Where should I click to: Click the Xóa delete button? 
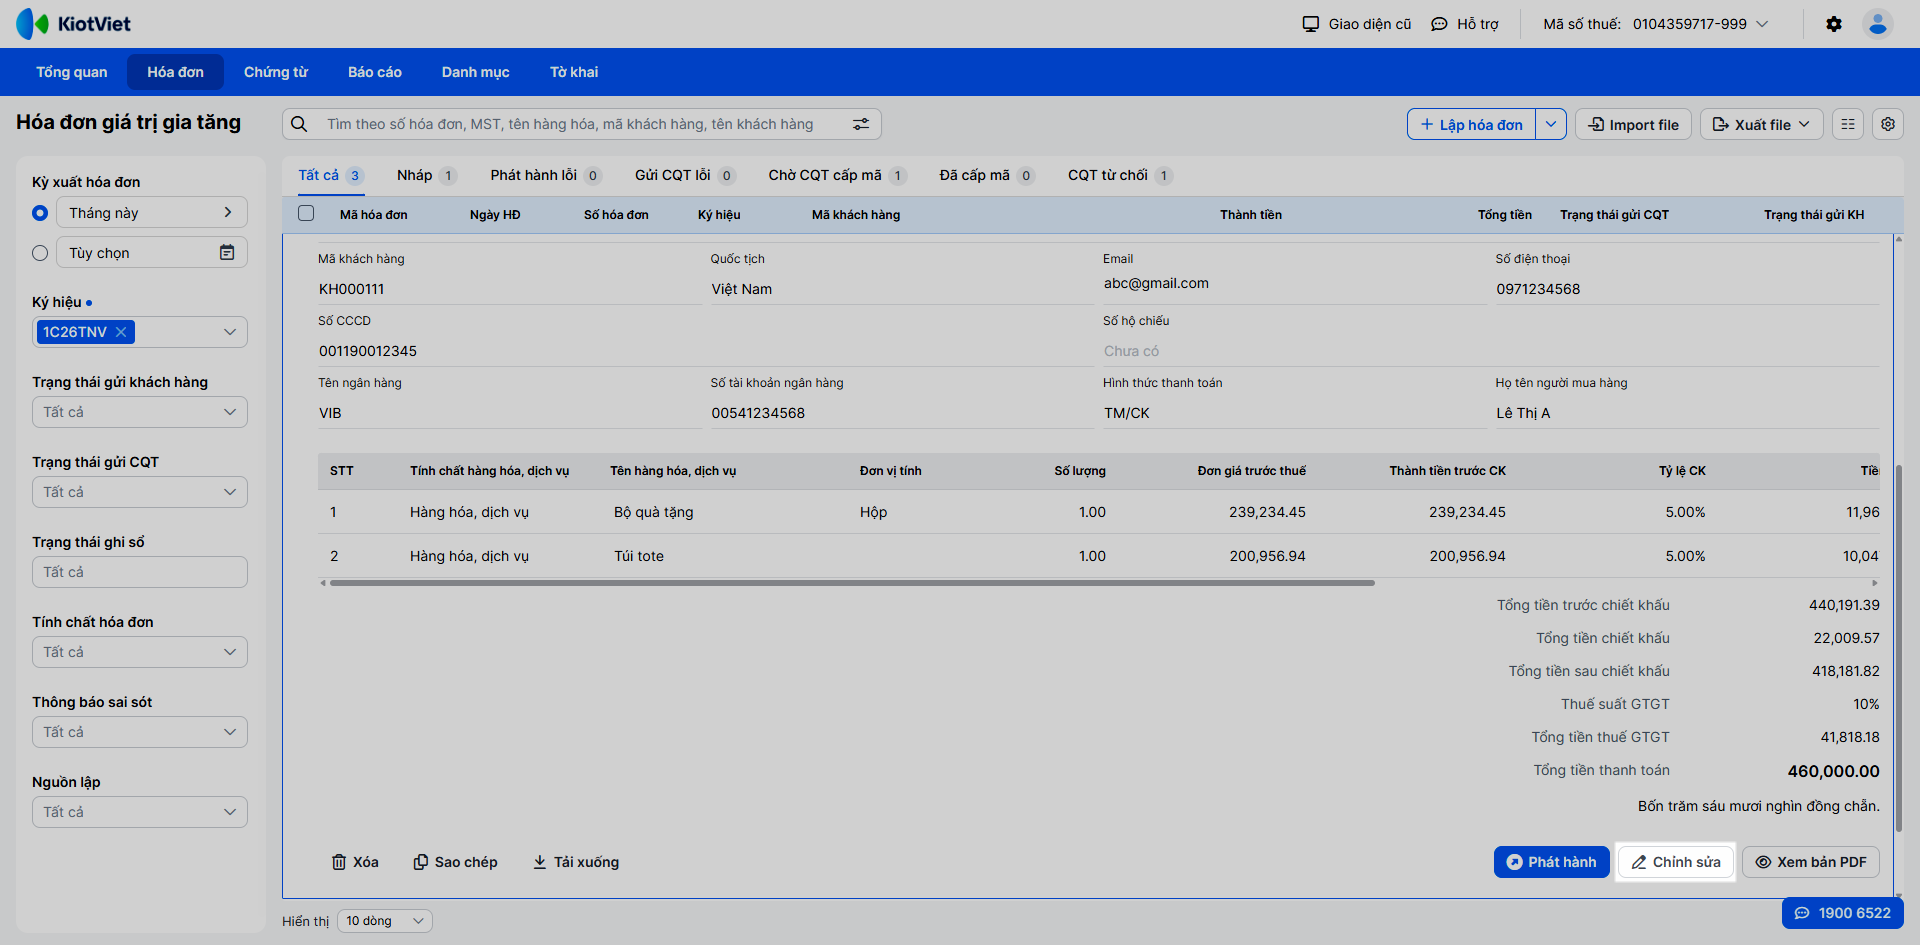point(355,862)
